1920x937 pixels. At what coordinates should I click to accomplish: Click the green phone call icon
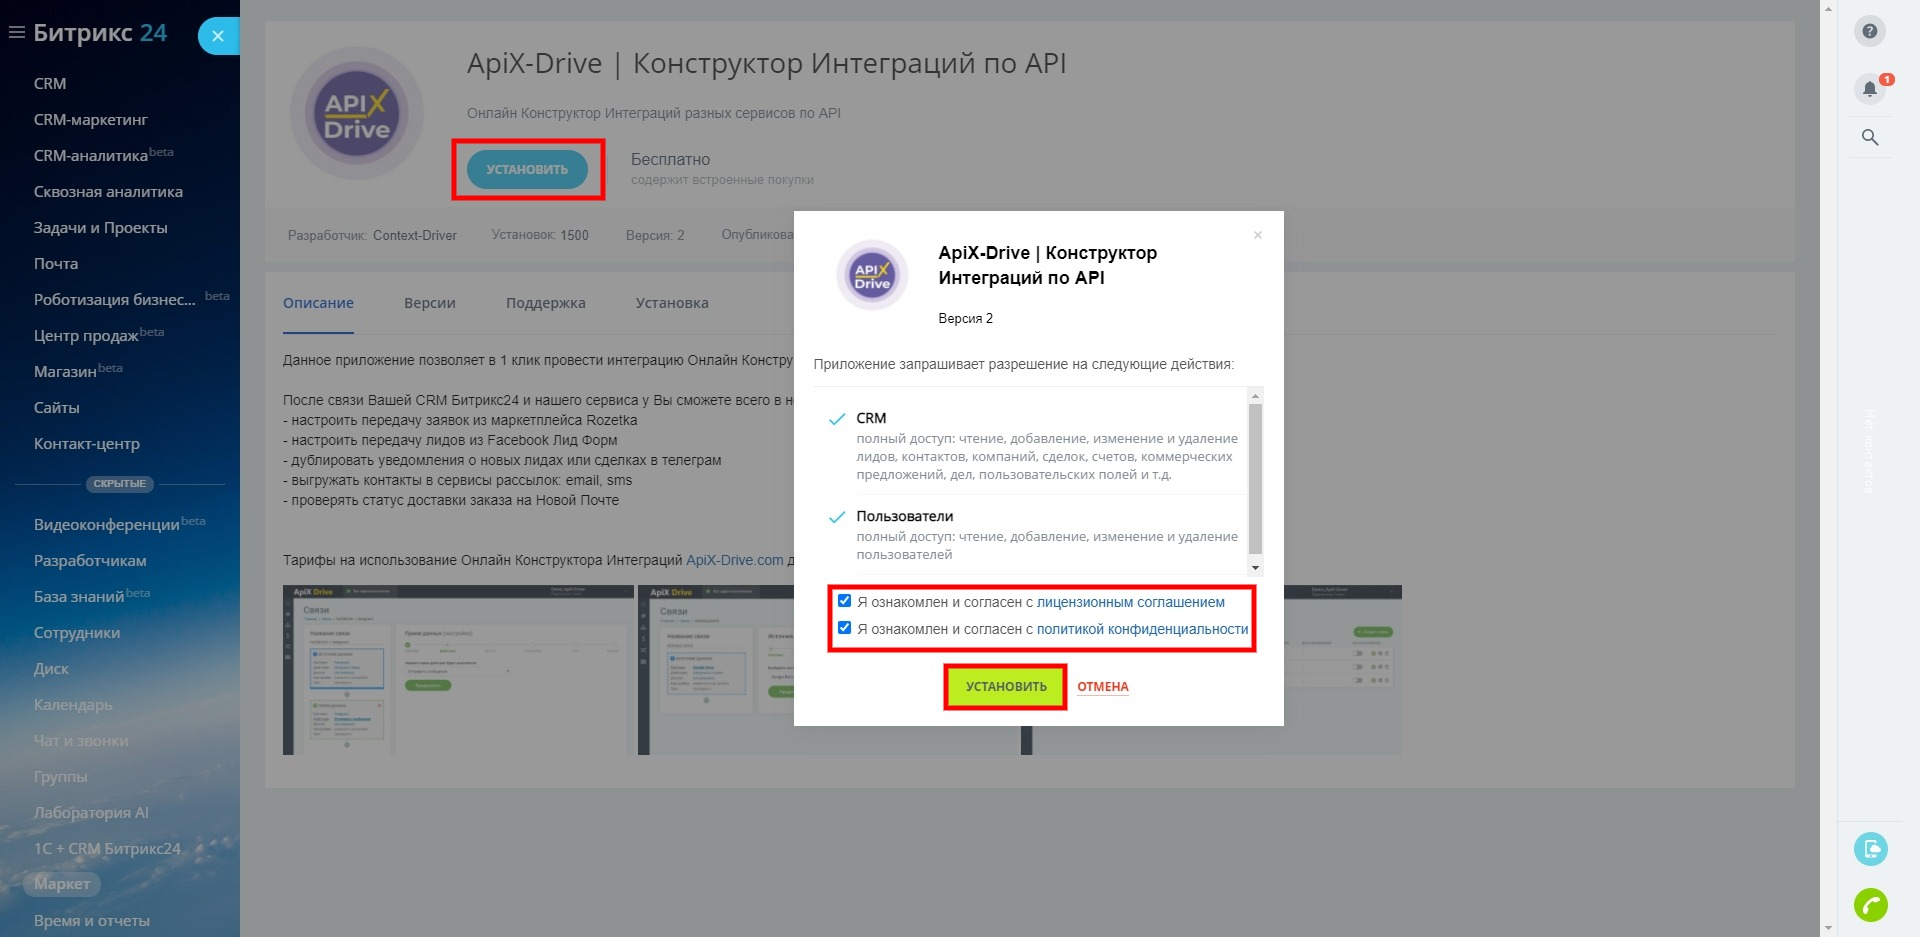[1870, 905]
